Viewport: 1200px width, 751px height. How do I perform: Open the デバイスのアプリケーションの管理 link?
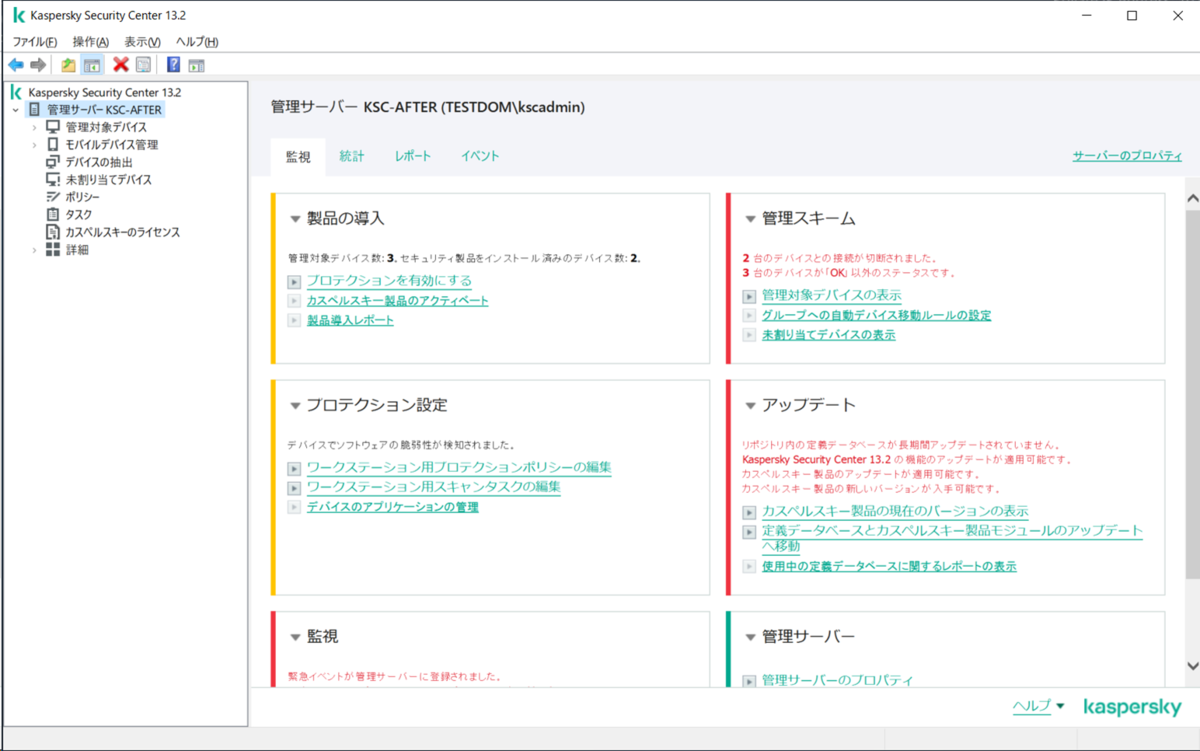[392, 507]
